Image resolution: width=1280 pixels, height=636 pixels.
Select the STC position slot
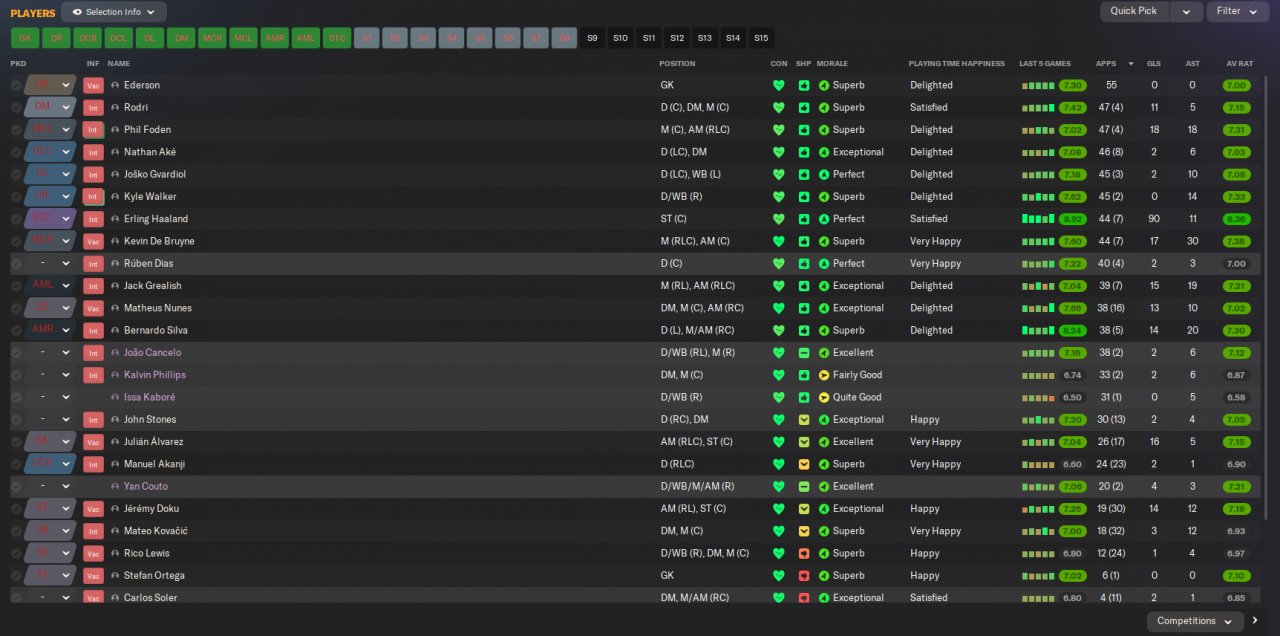(336, 38)
